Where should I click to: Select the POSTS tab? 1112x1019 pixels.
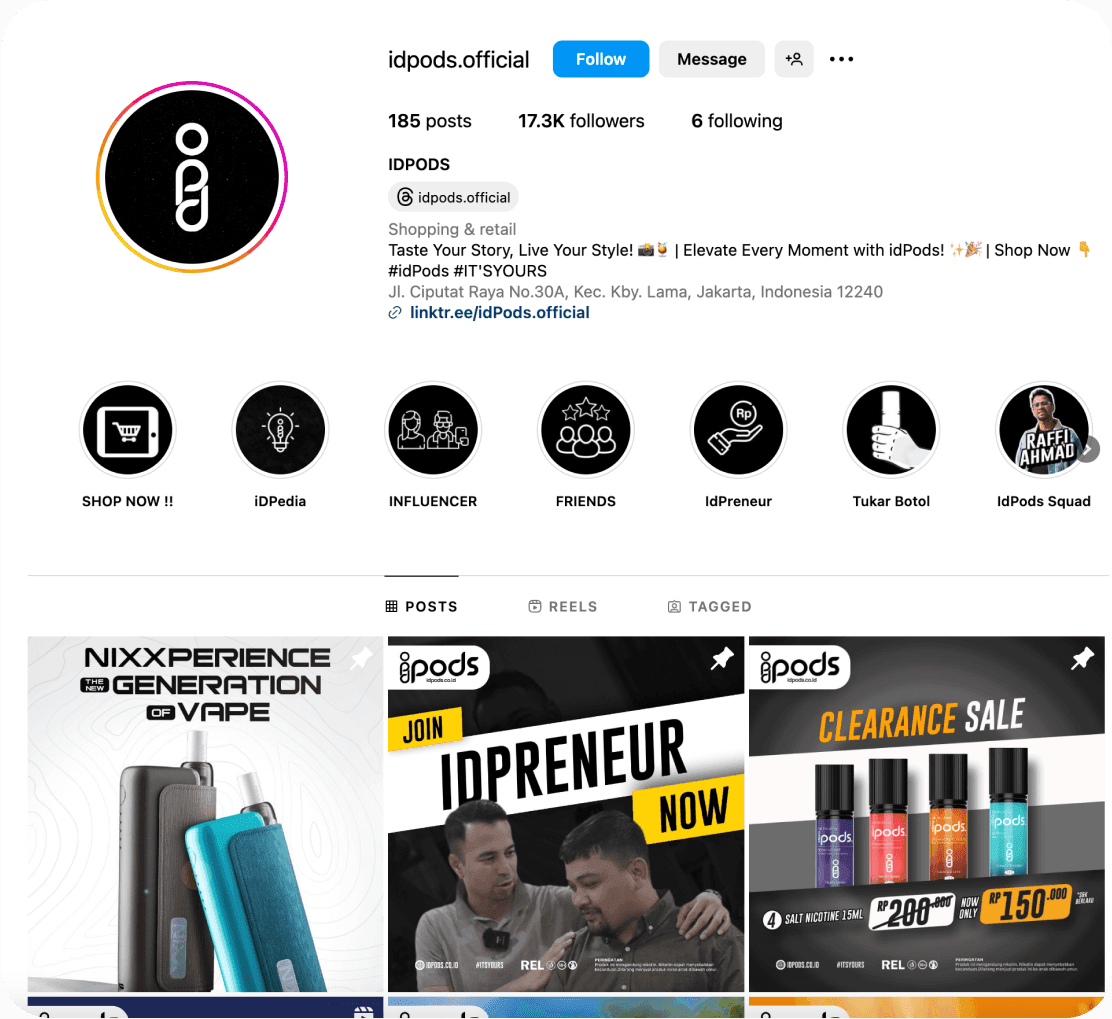422,606
